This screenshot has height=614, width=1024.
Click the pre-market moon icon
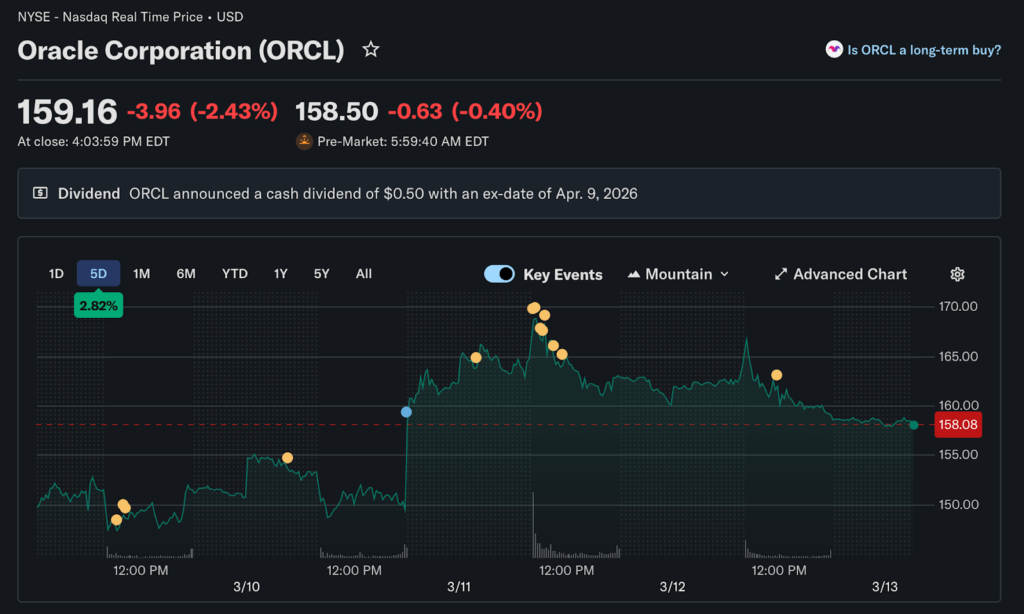pyautogui.click(x=304, y=141)
